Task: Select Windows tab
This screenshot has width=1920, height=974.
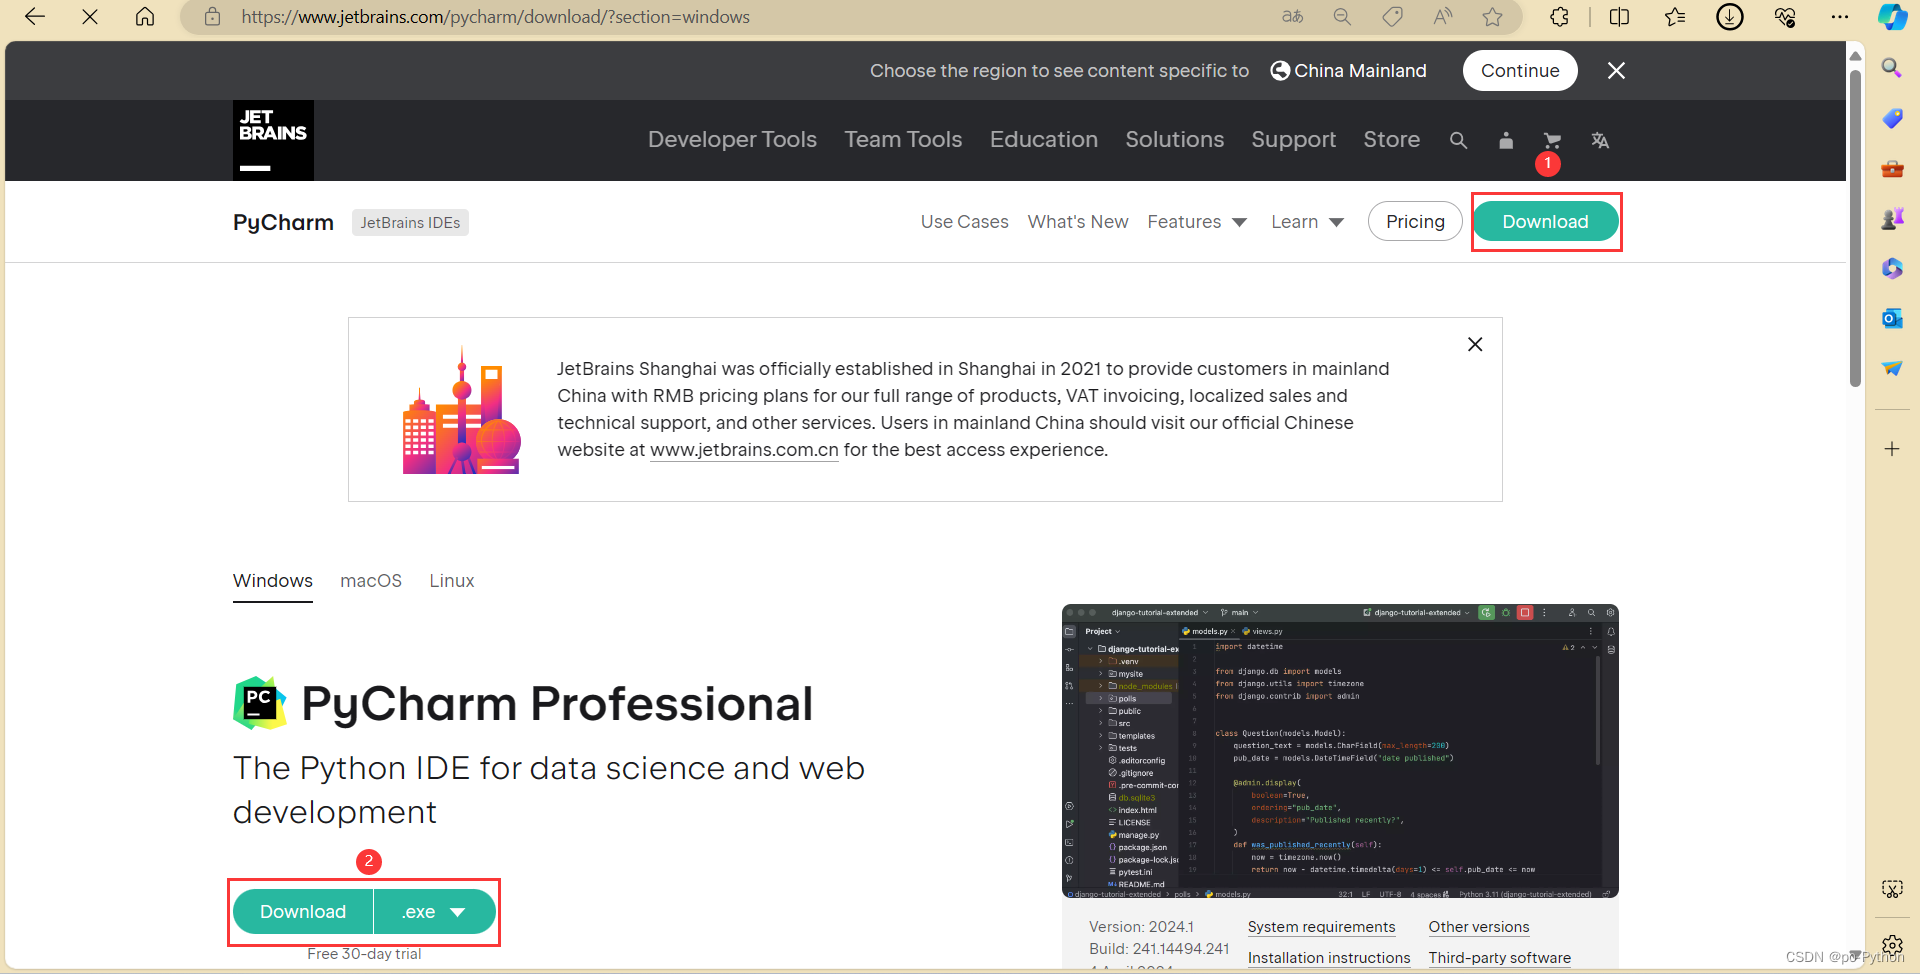Action: tap(273, 581)
